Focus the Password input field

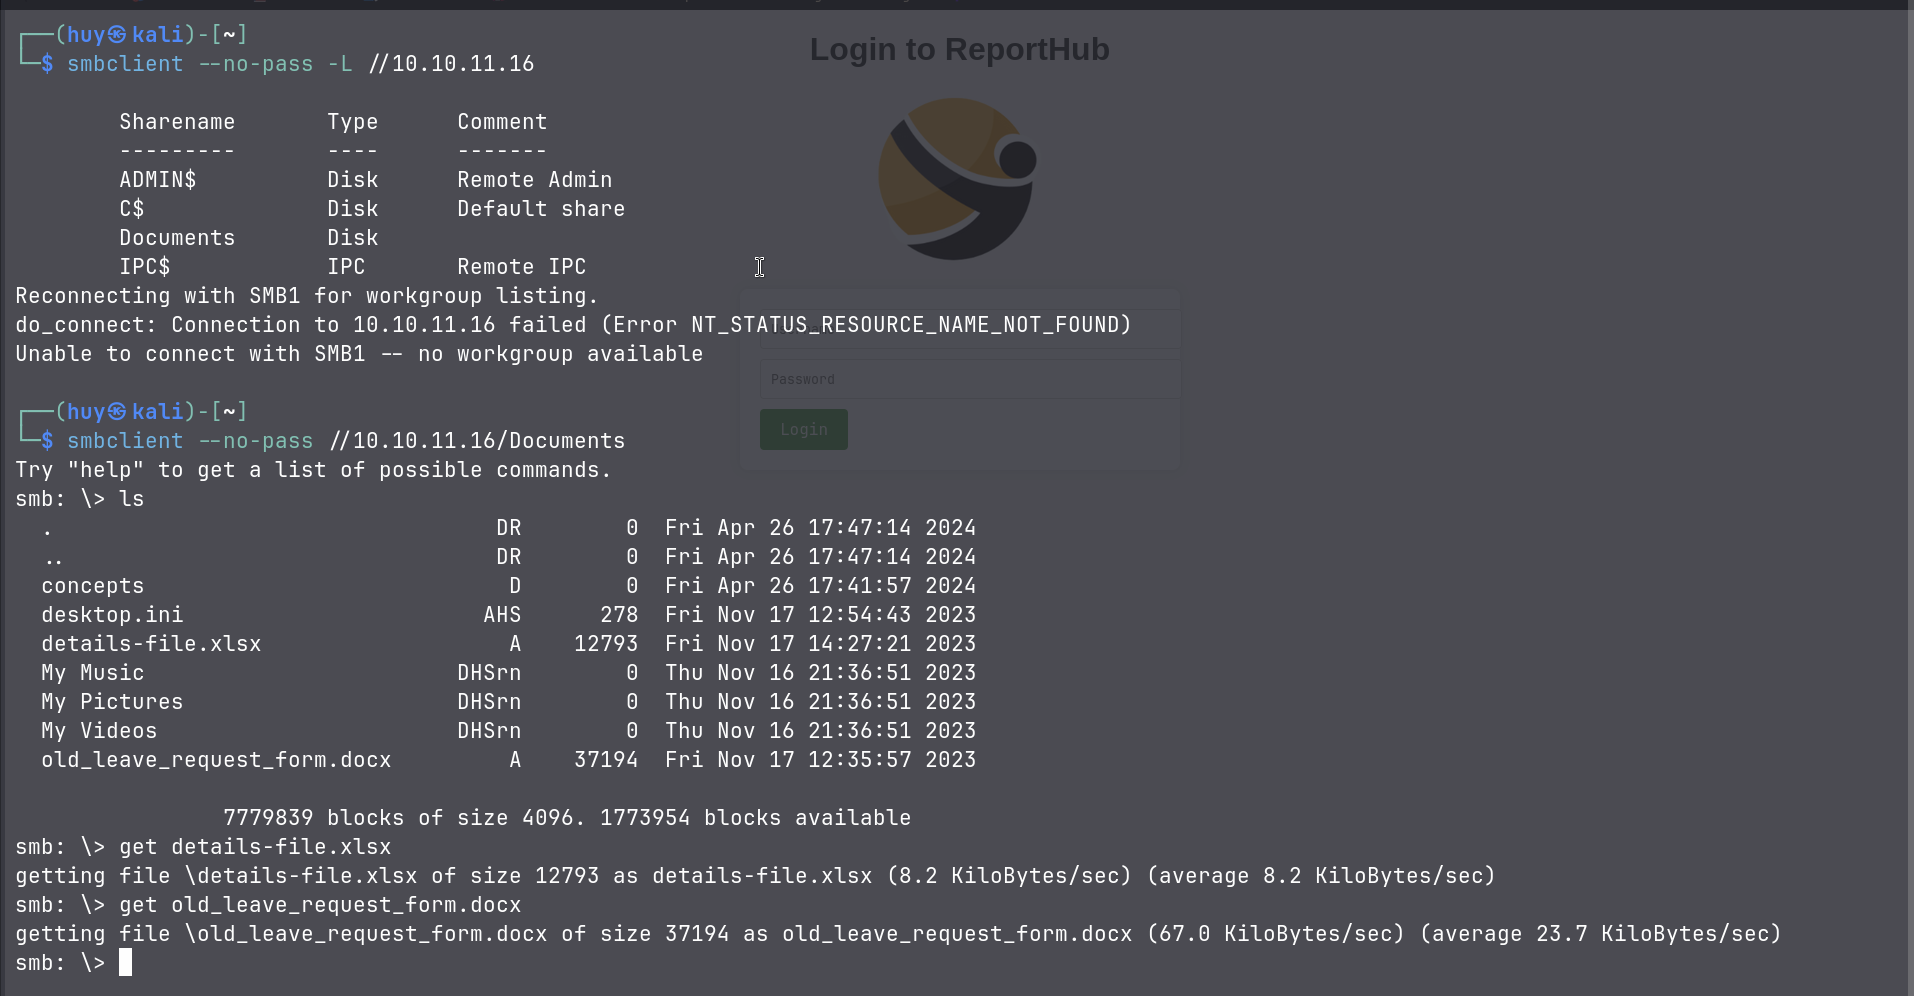coord(969,380)
